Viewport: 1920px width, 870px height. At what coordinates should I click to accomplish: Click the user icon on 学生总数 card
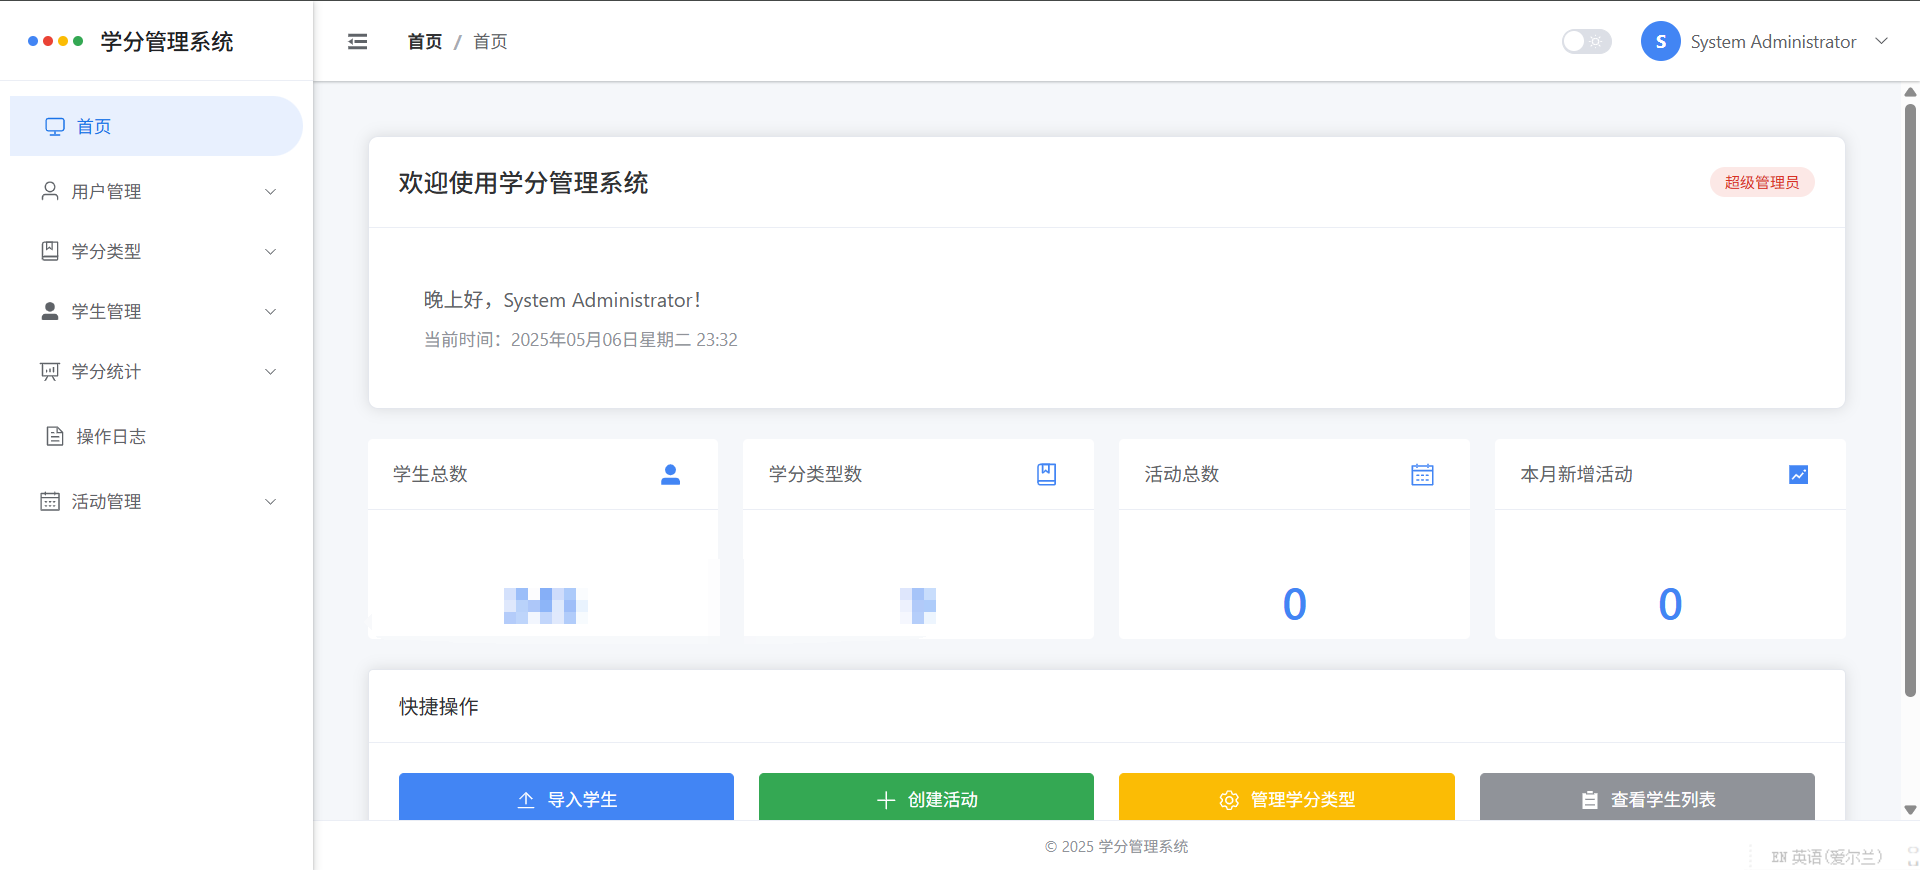click(x=670, y=474)
